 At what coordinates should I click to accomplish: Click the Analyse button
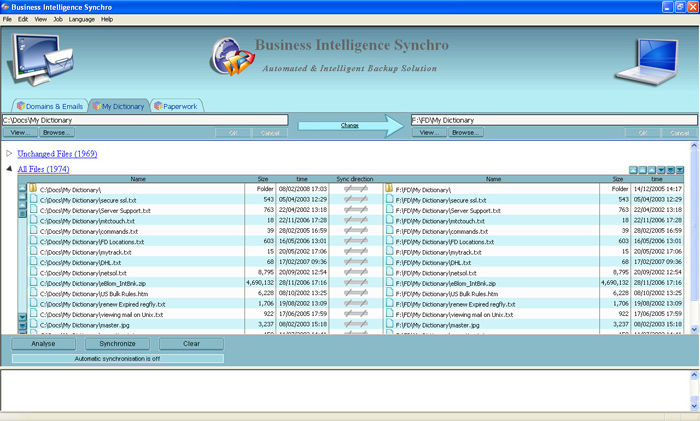(x=43, y=344)
